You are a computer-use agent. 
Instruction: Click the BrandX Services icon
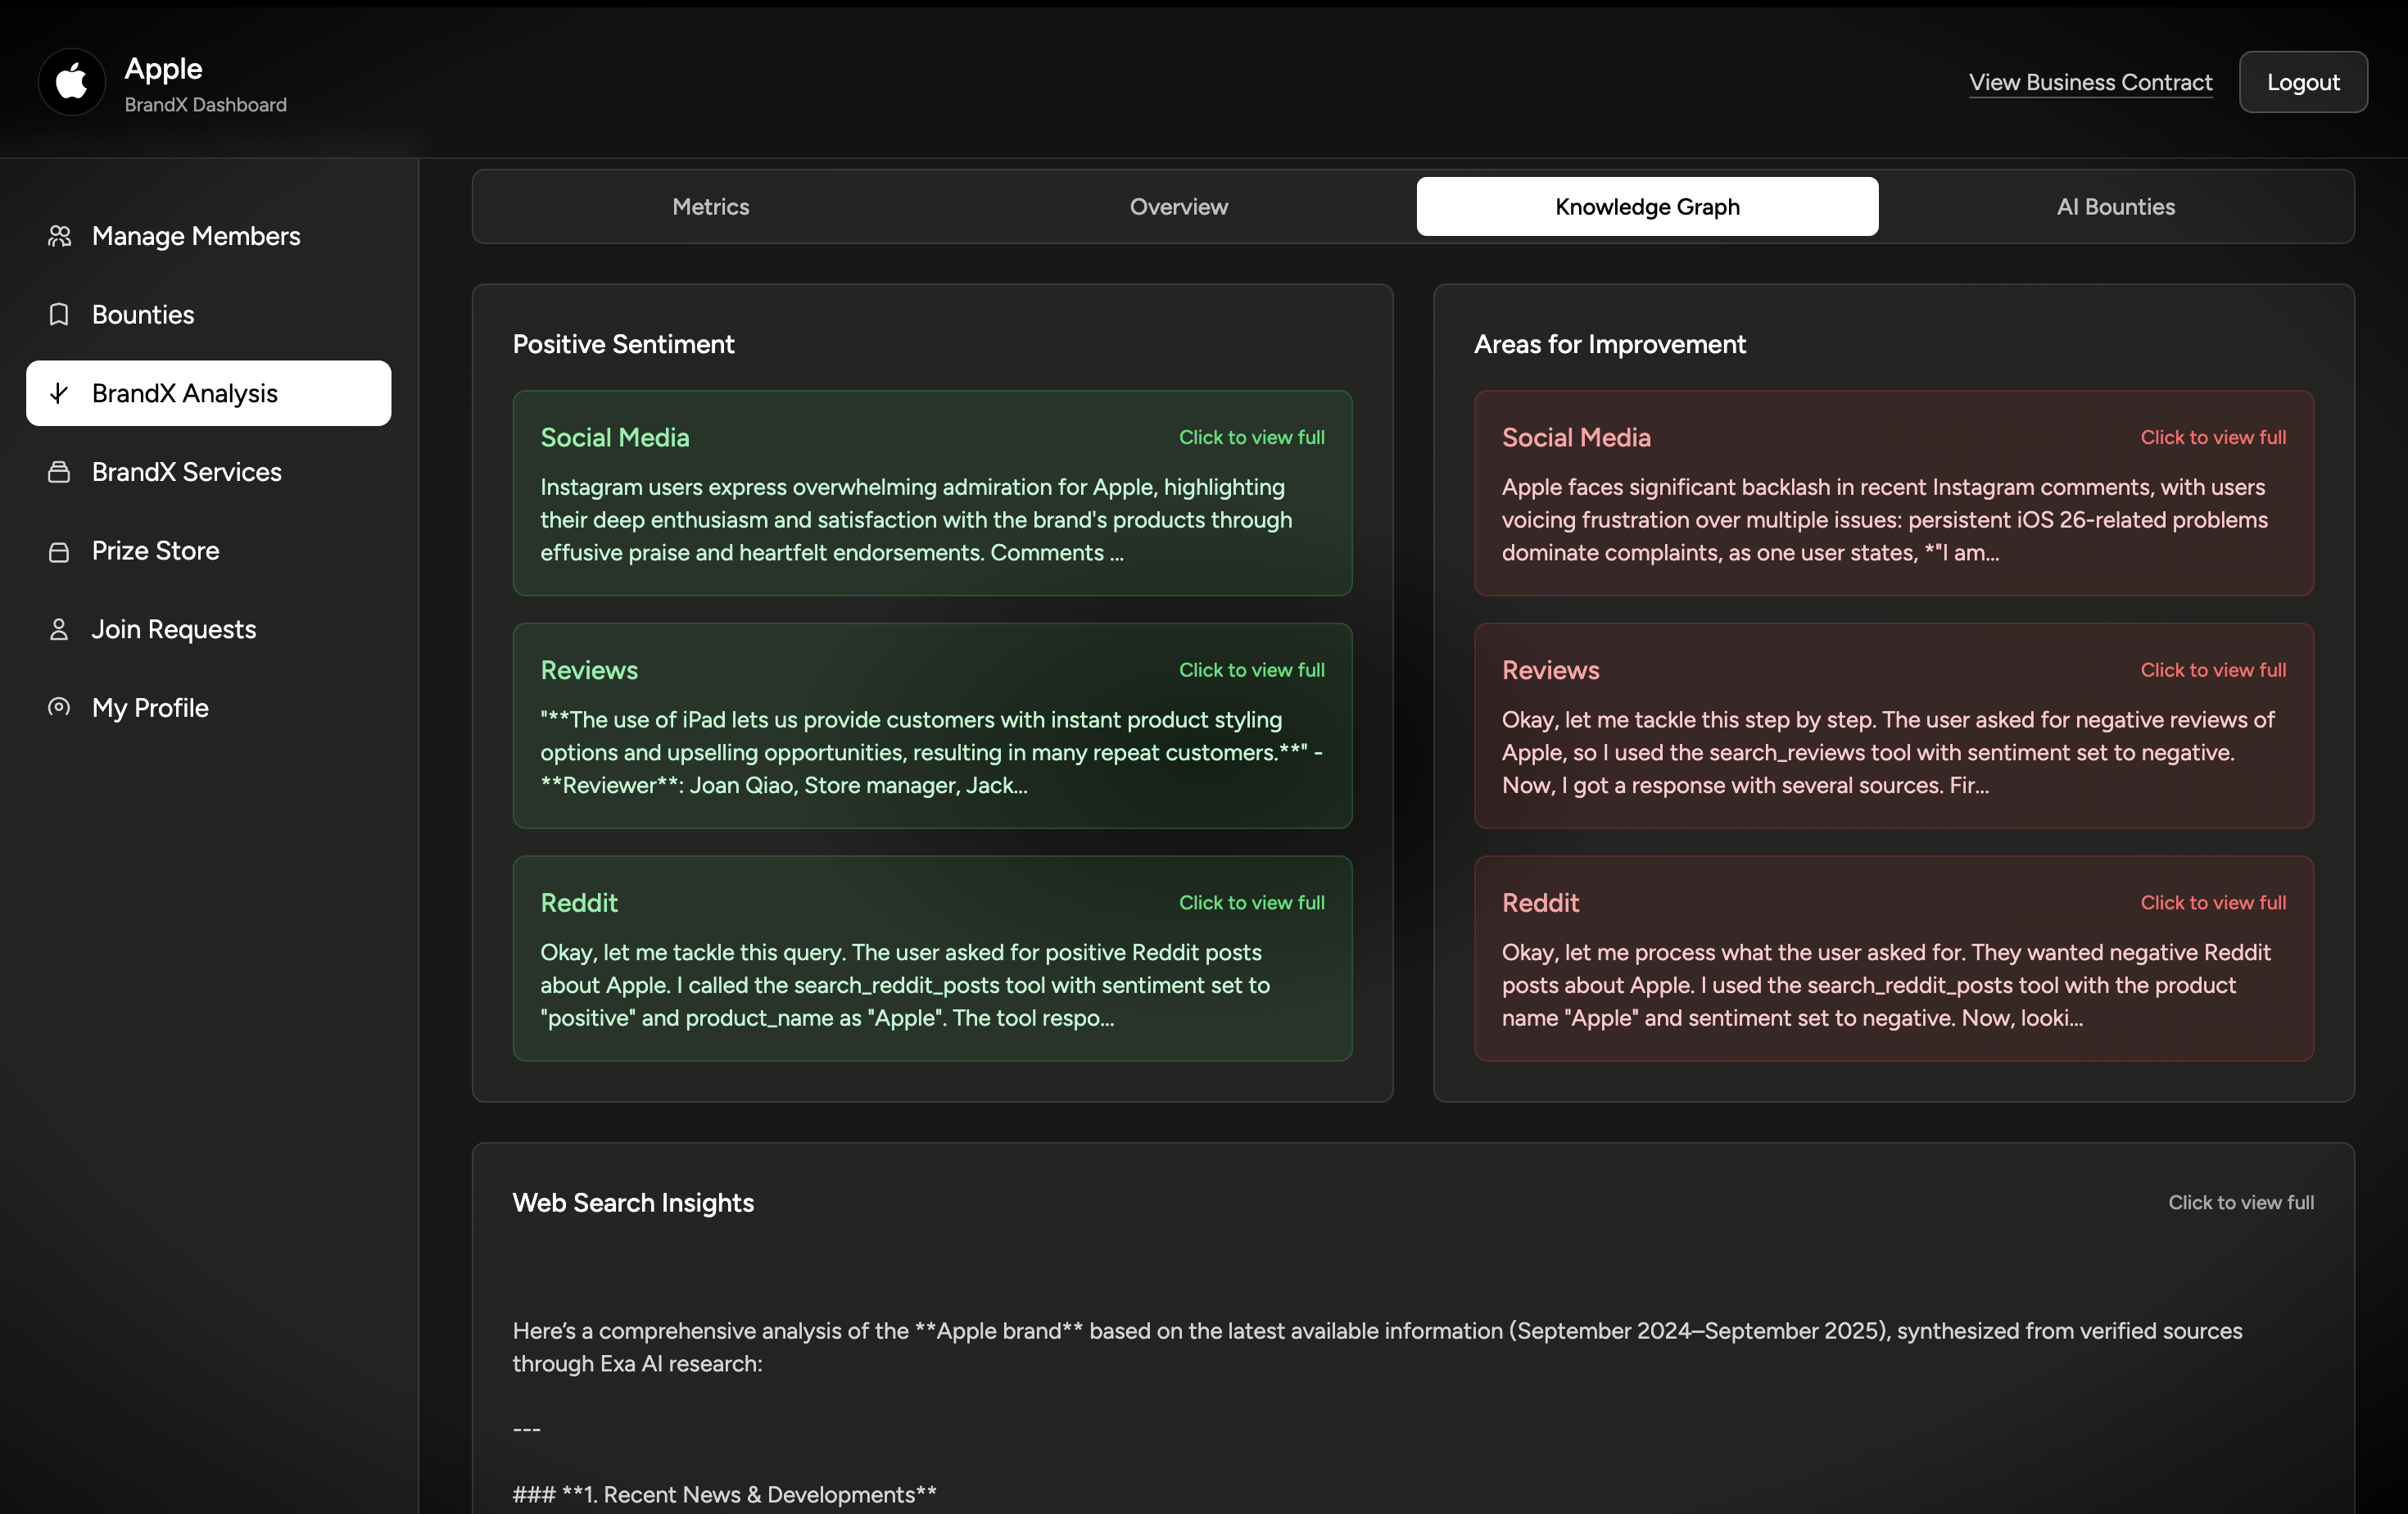coord(59,472)
